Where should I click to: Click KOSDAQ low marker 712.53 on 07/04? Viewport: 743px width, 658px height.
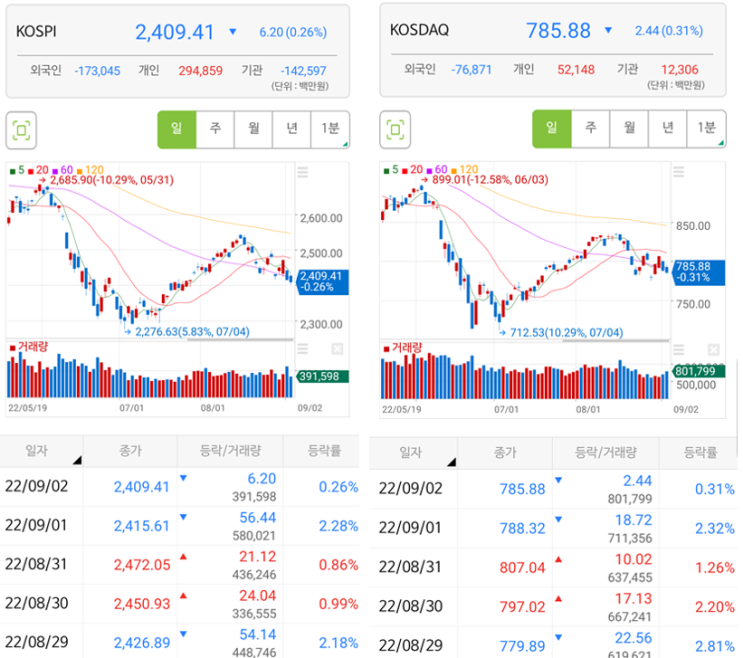(x=562, y=333)
